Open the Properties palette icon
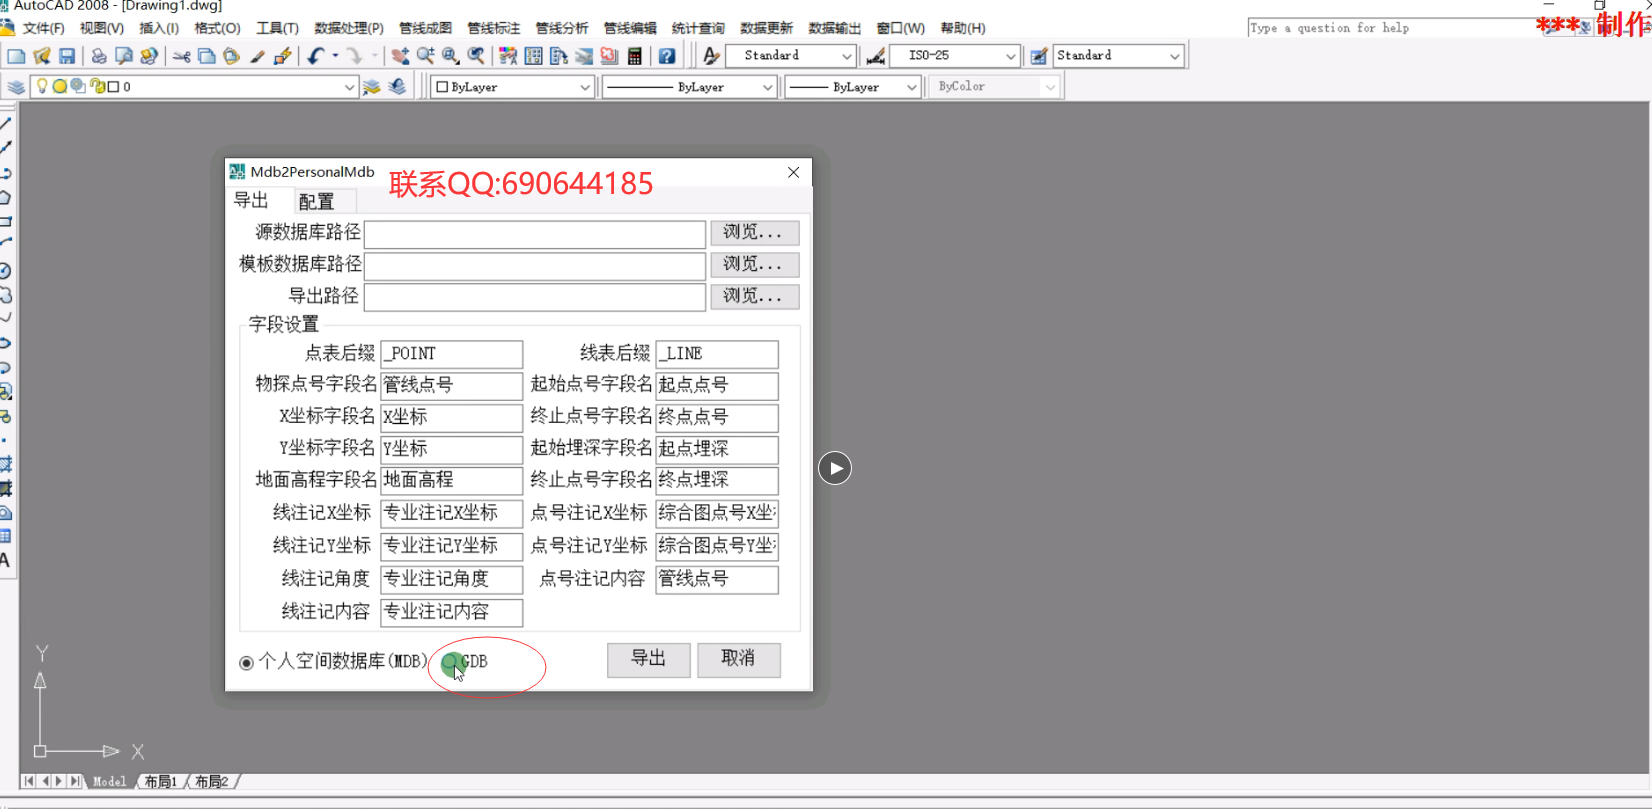Viewport: 1652px width, 809px height. [x=508, y=56]
